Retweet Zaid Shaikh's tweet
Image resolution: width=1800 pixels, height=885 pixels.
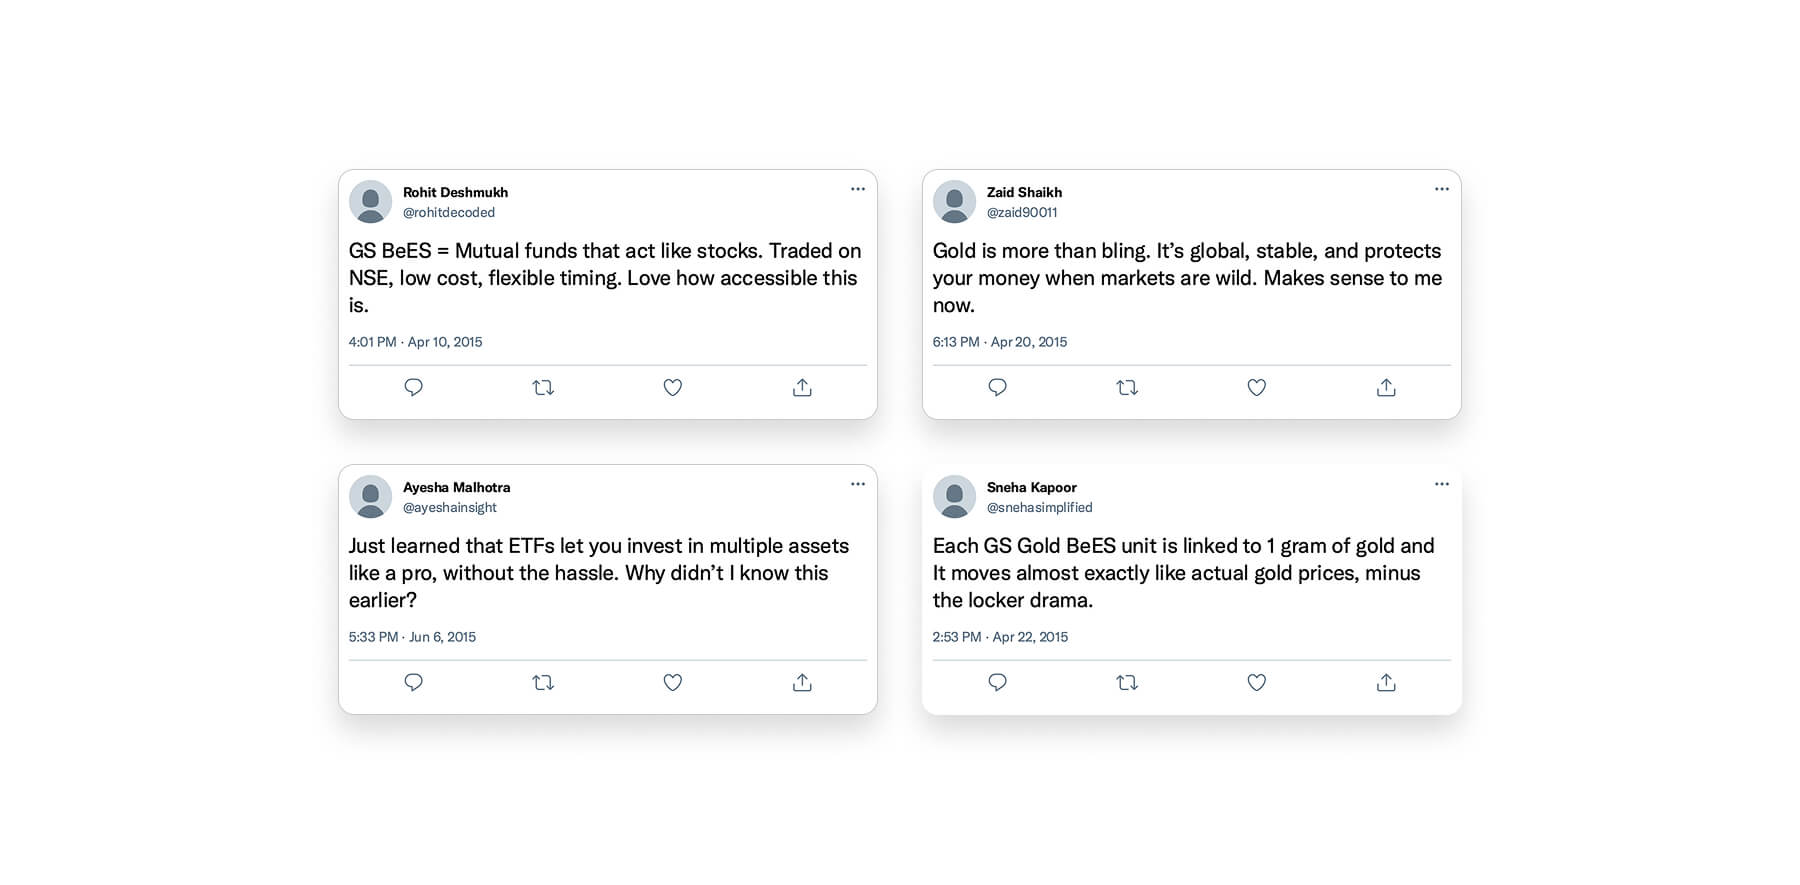coord(1127,387)
